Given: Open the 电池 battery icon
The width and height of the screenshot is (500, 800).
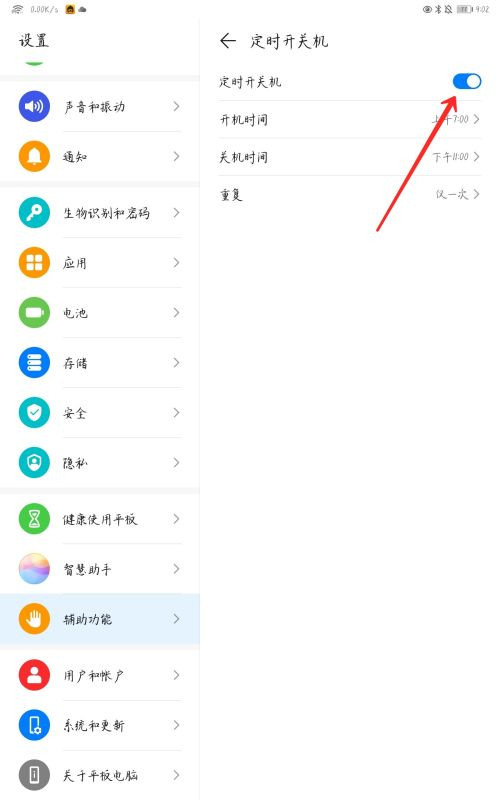Looking at the screenshot, I should 34,312.
